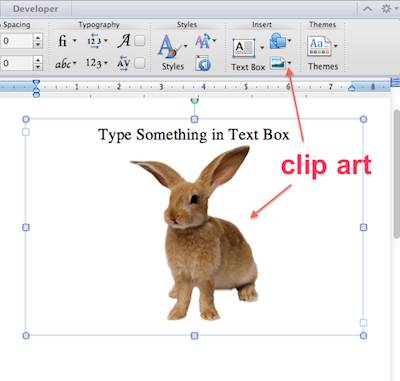Click the Themes Aa icon
Image resolution: width=400 pixels, height=381 pixels.
click(319, 46)
